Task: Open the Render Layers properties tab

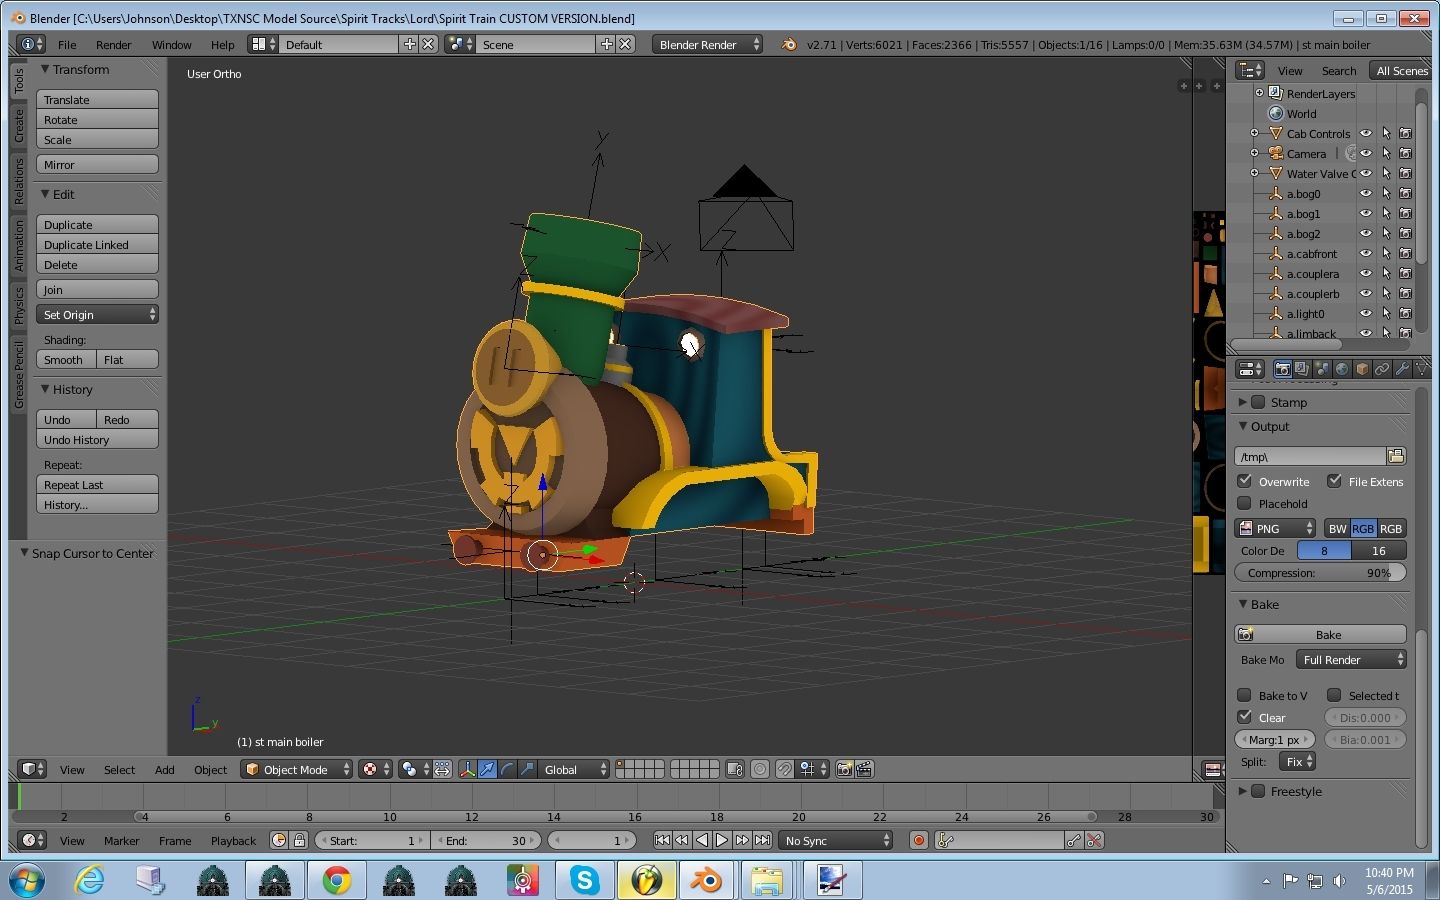Action: point(1302,369)
